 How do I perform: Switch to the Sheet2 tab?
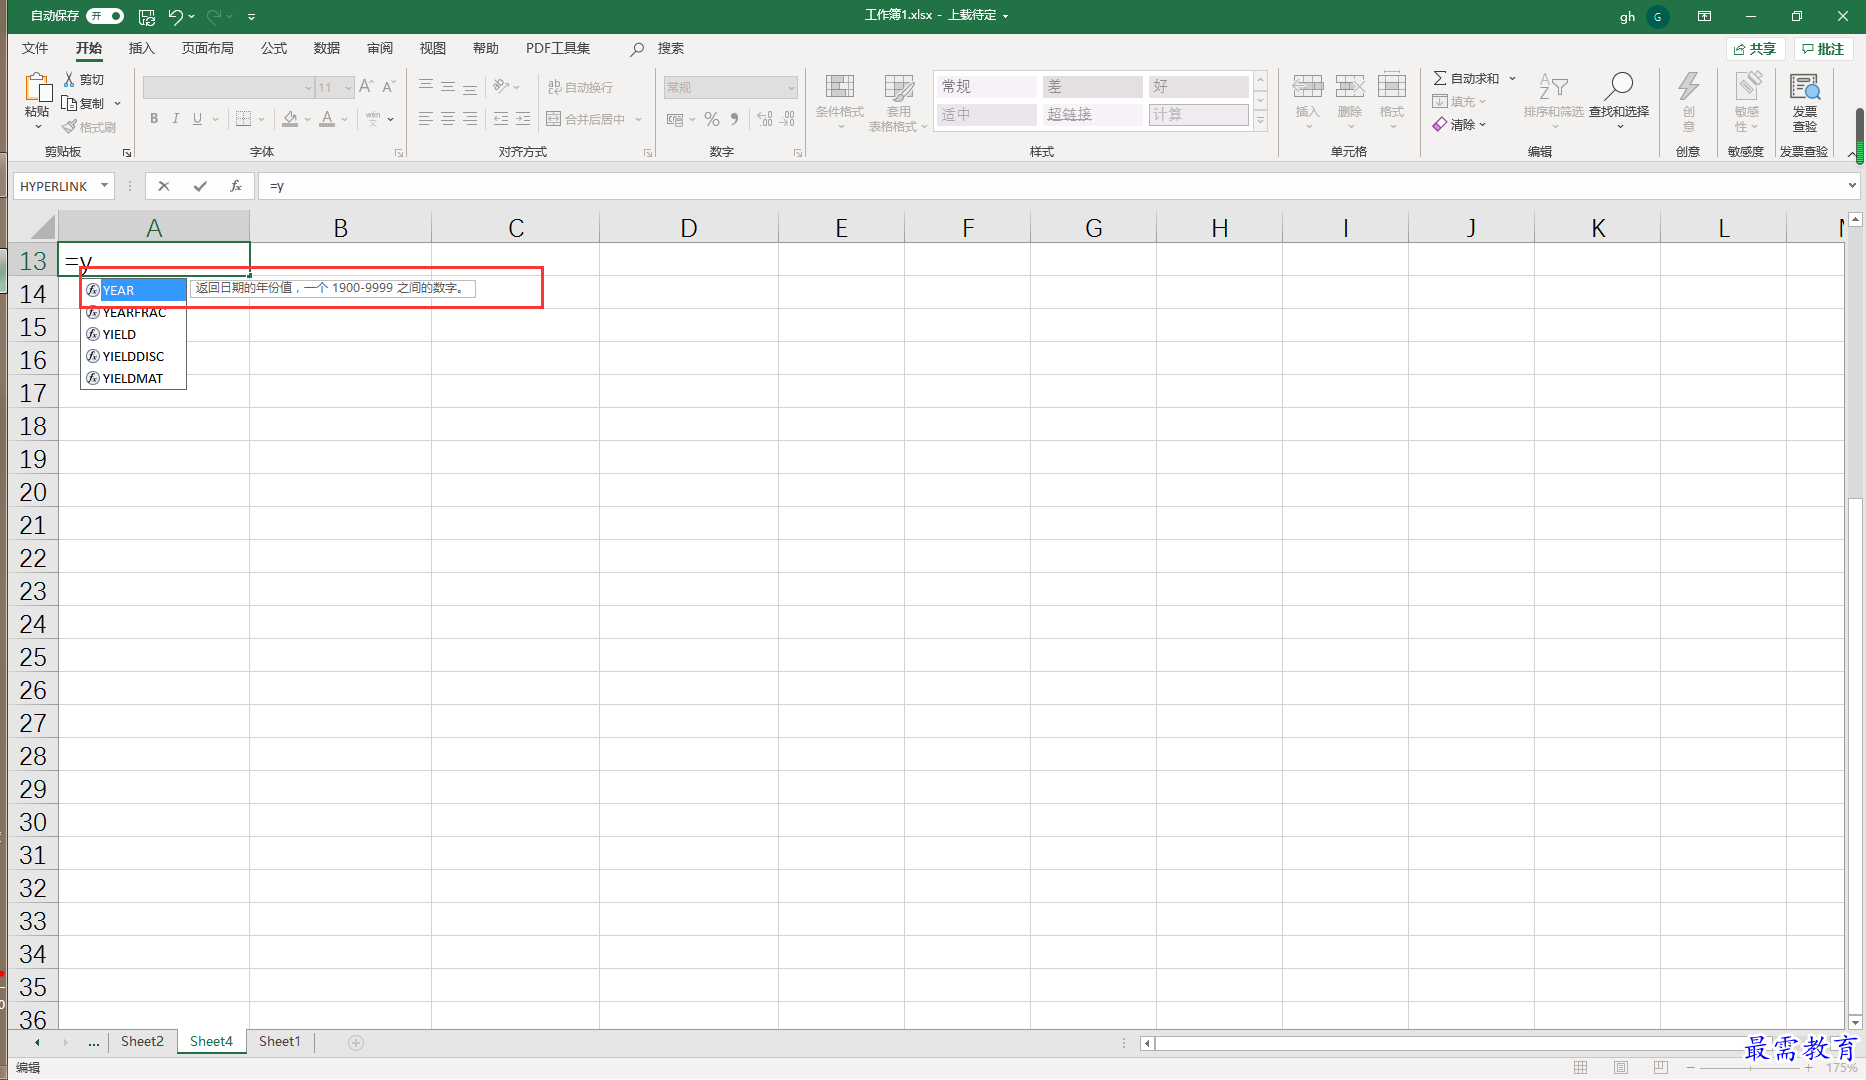pyautogui.click(x=142, y=1041)
